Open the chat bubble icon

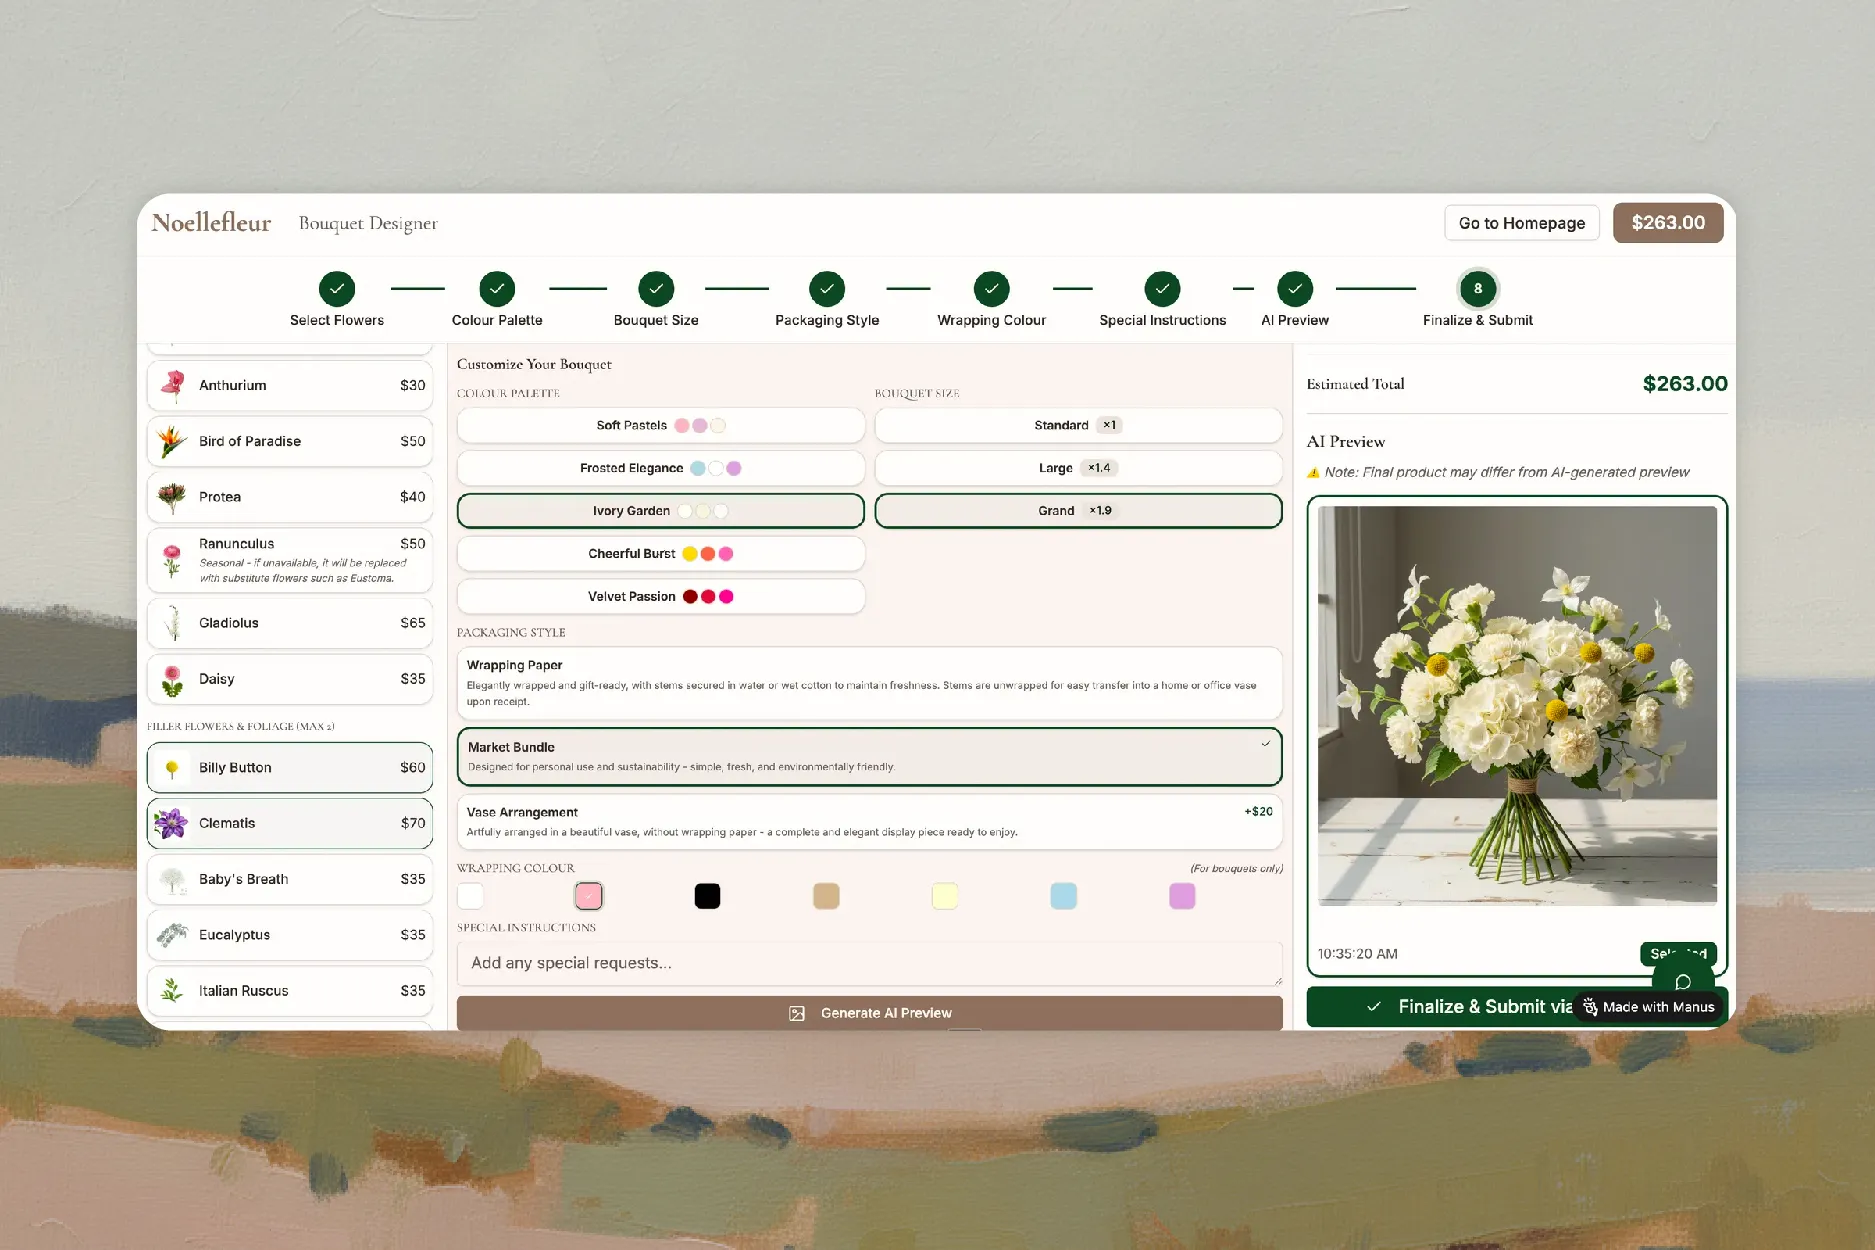[x=1683, y=981]
